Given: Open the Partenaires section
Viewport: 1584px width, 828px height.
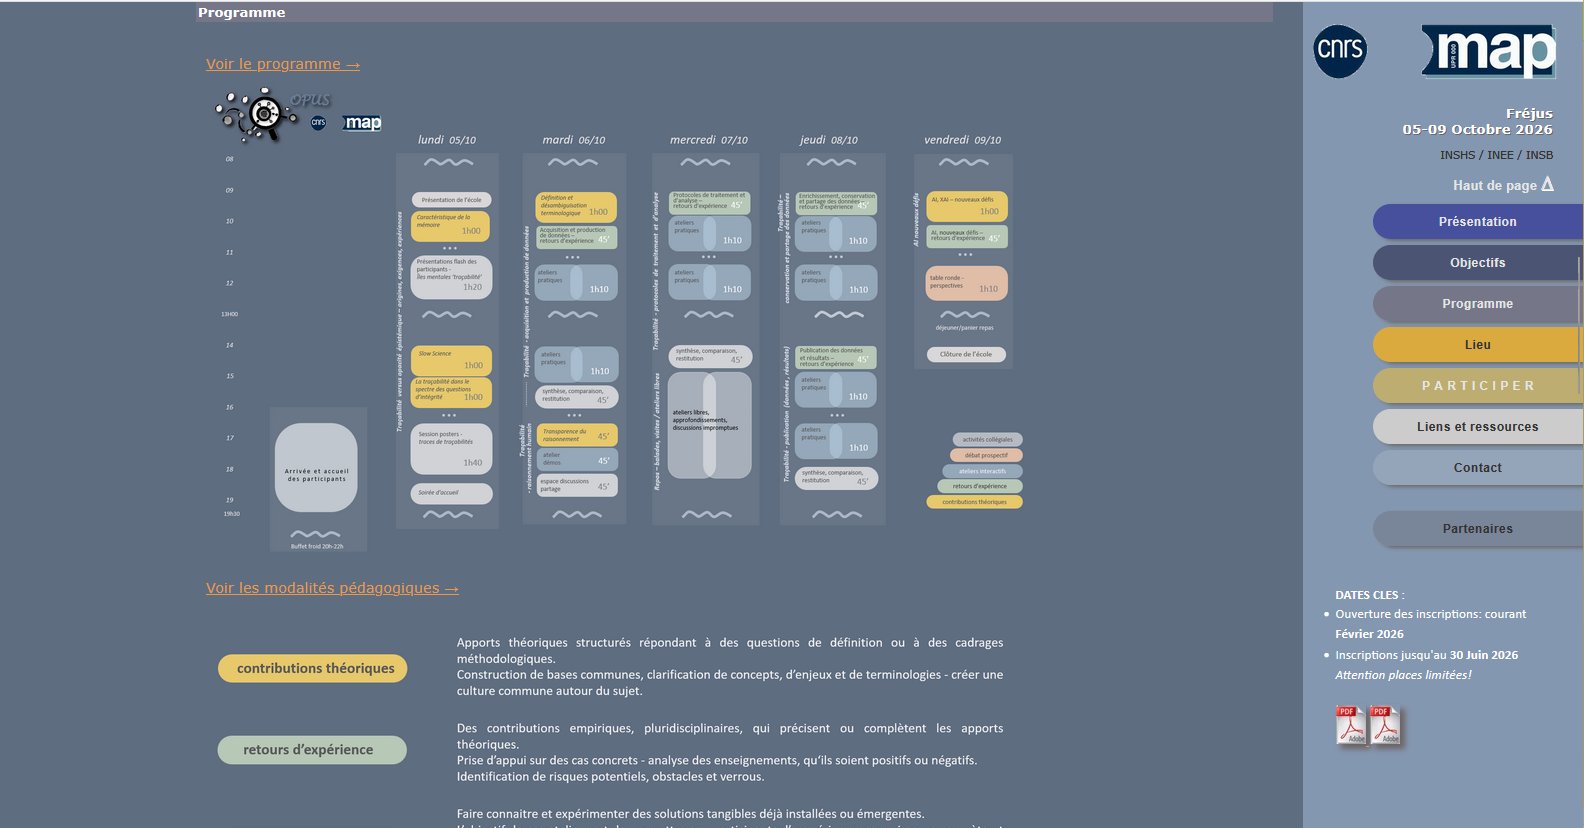Looking at the screenshot, I should click(1477, 529).
